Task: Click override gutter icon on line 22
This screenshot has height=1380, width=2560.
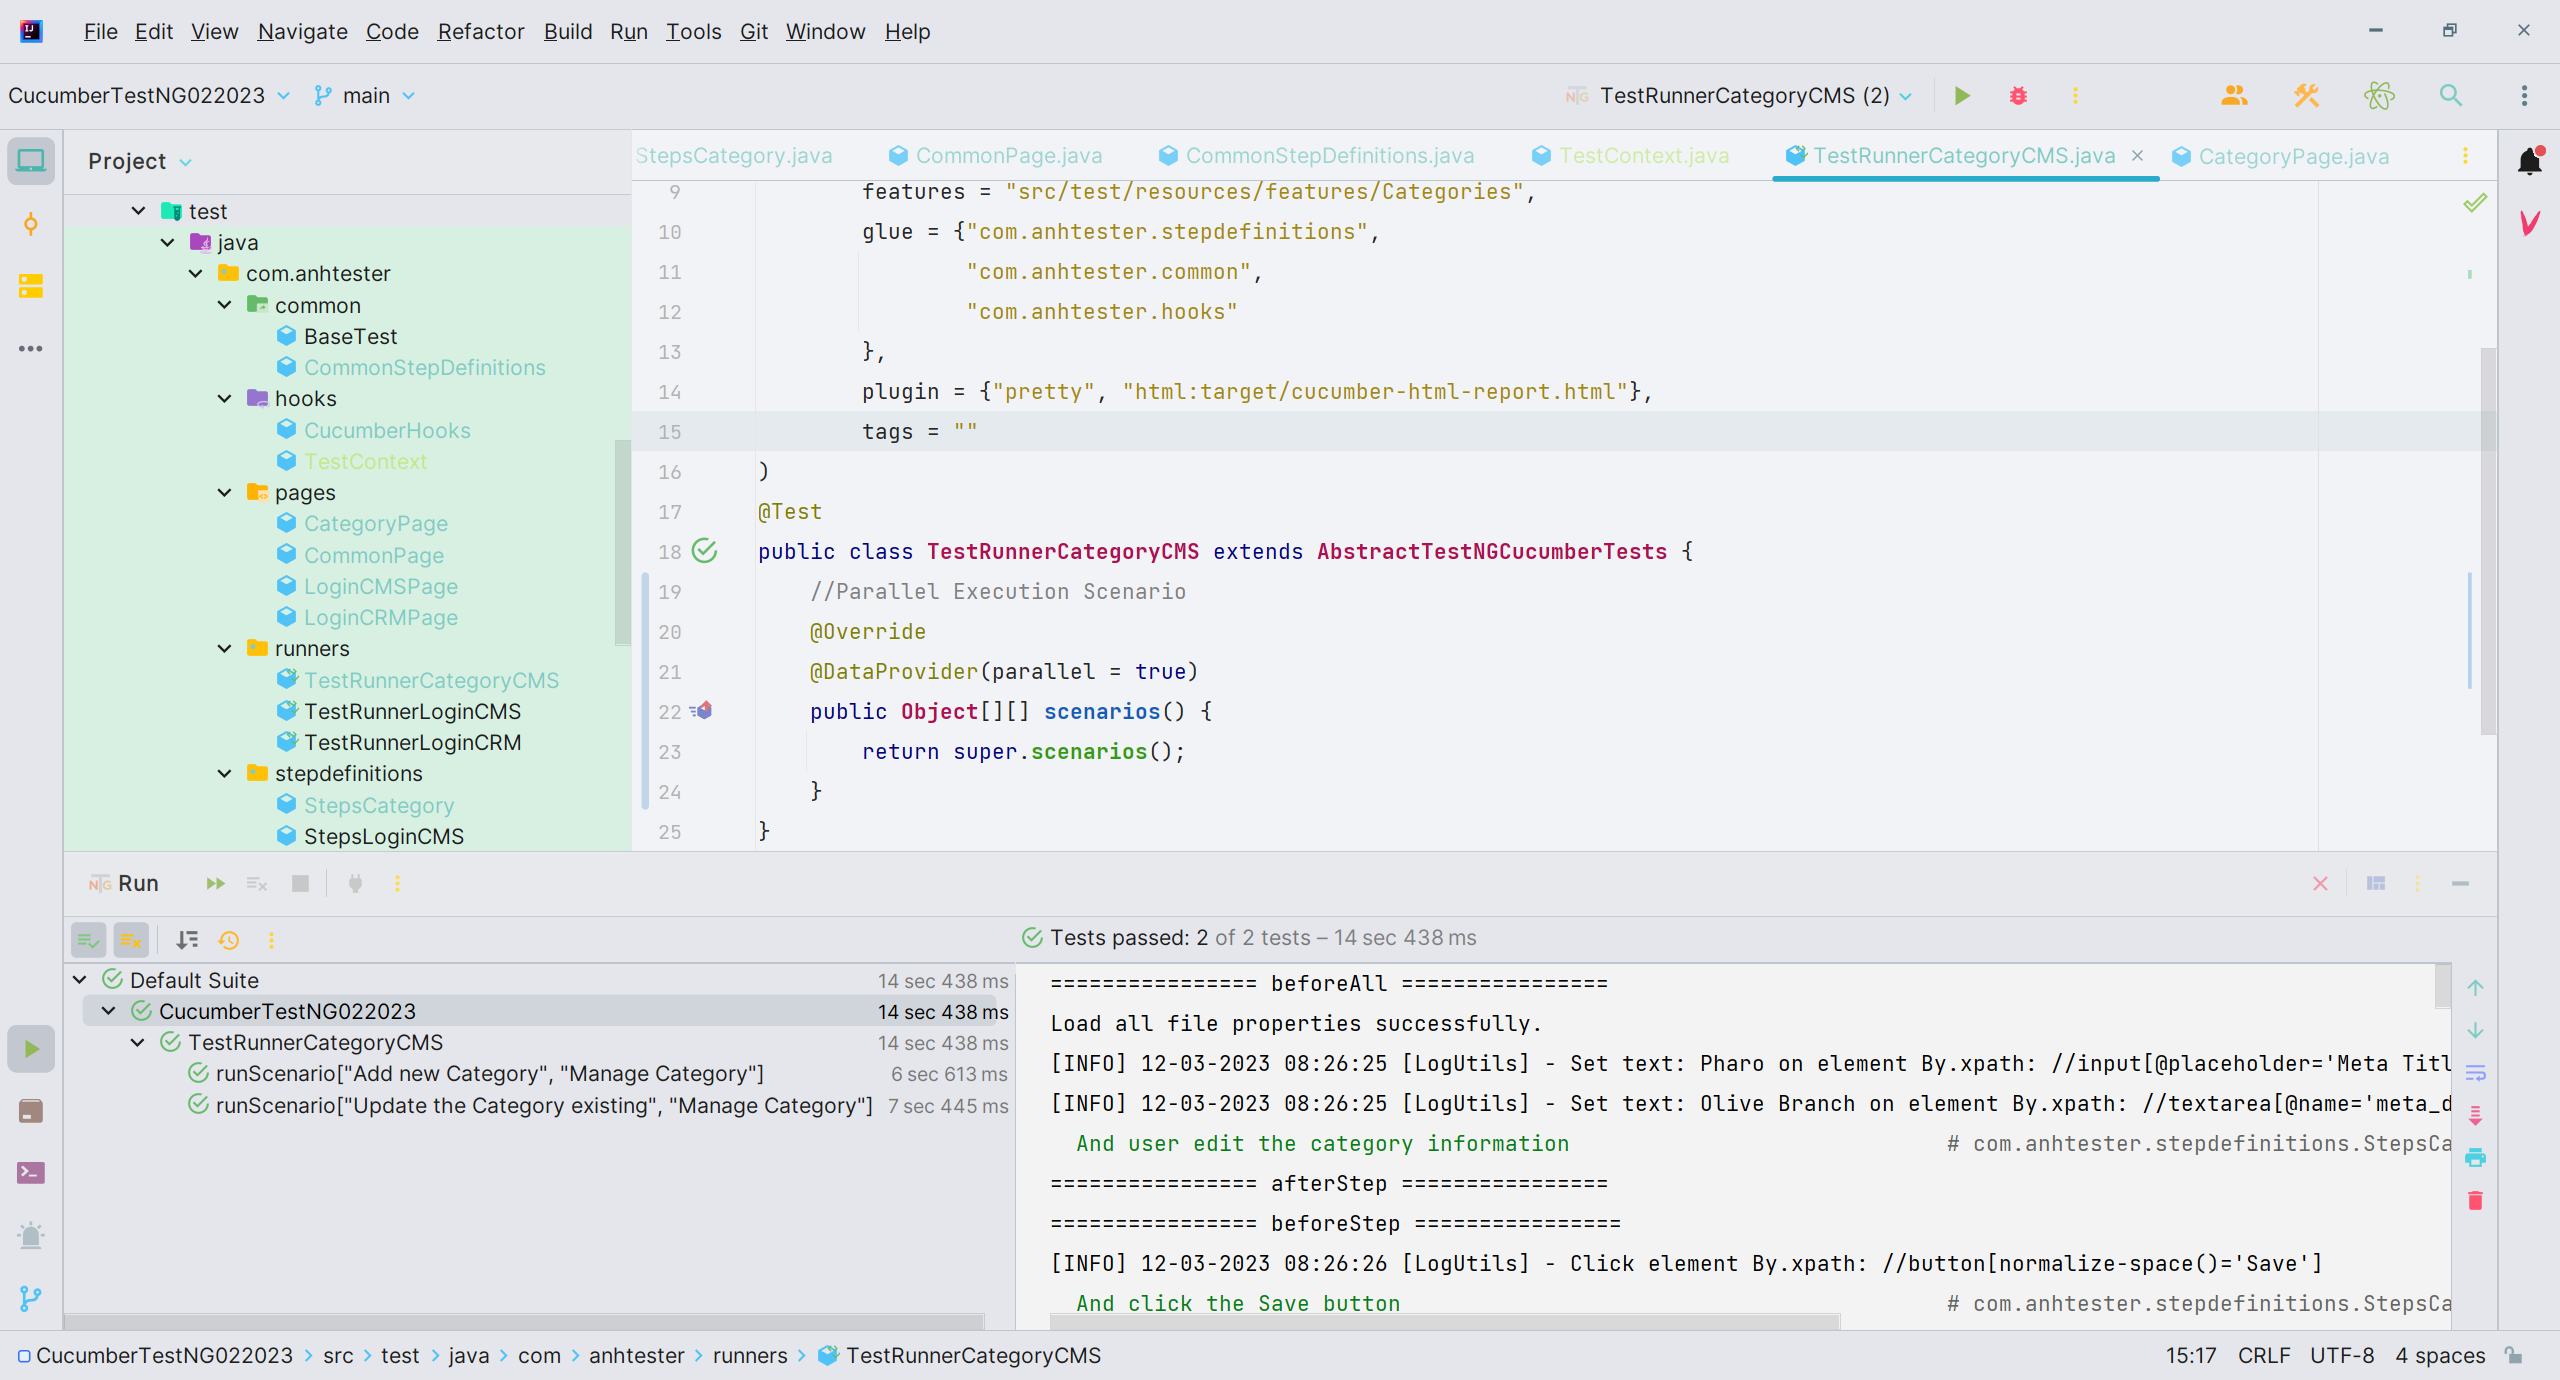Action: 702,711
